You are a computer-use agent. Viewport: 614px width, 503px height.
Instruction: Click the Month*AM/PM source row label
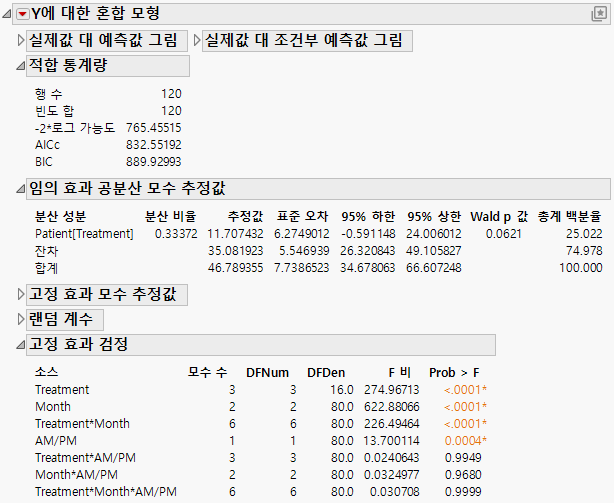tap(76, 475)
